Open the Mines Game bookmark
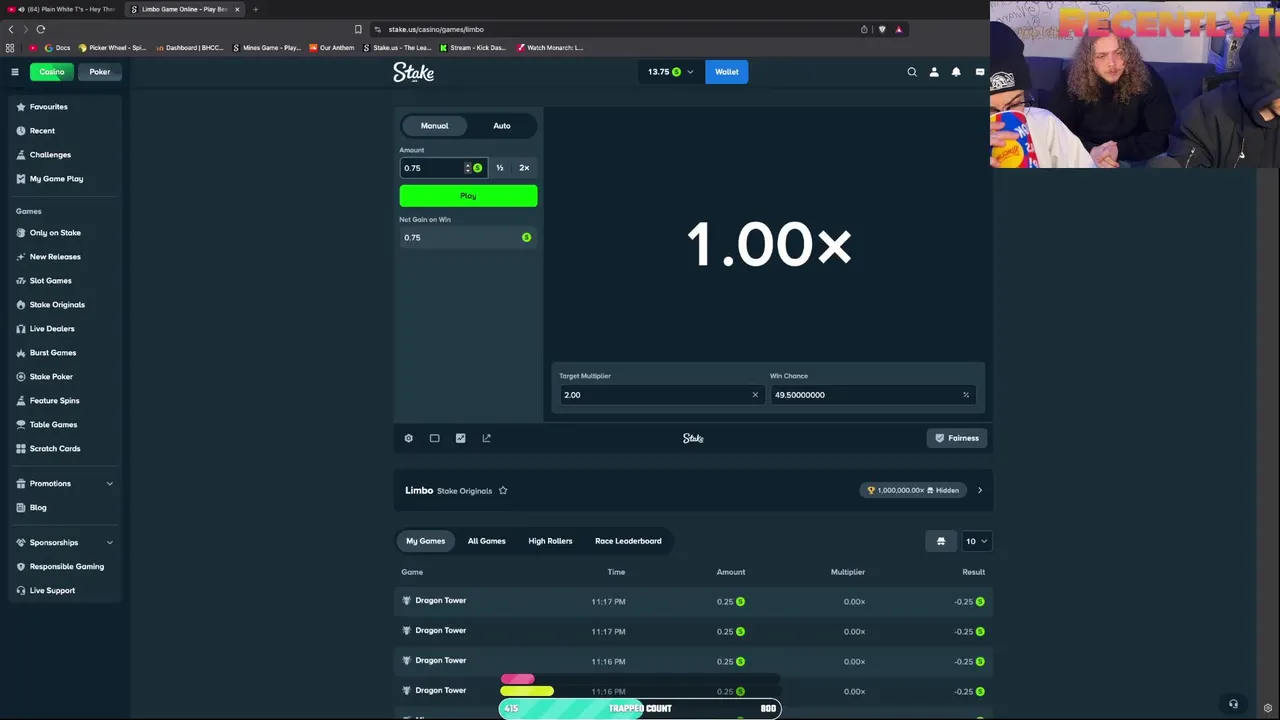This screenshot has width=1280, height=720. [x=266, y=47]
